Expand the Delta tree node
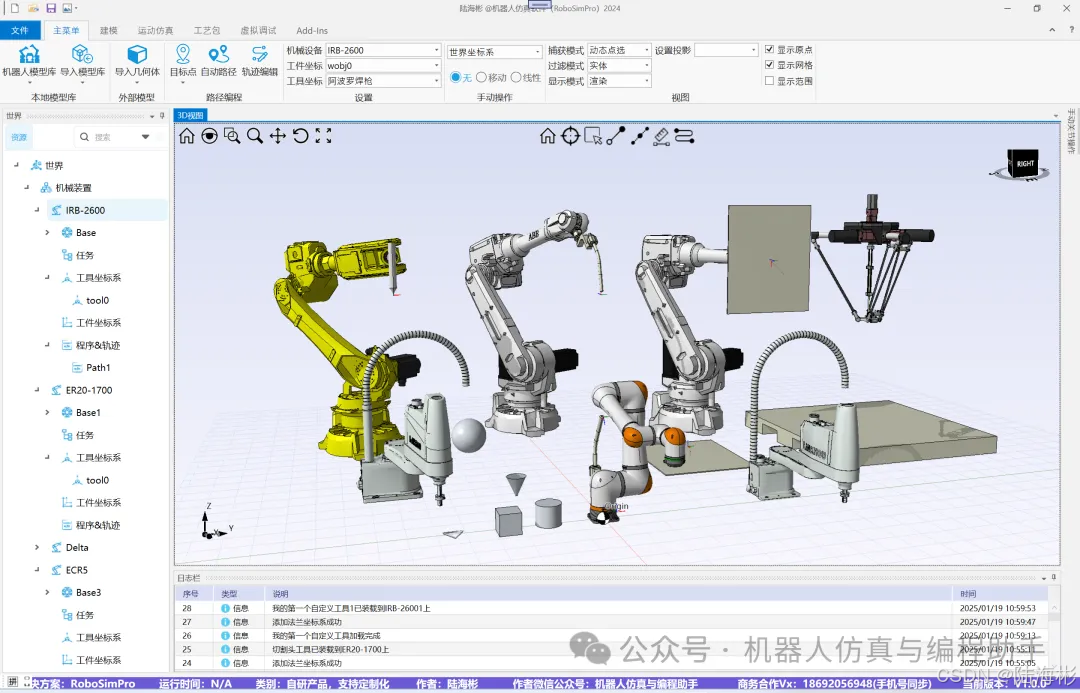 click(37, 547)
